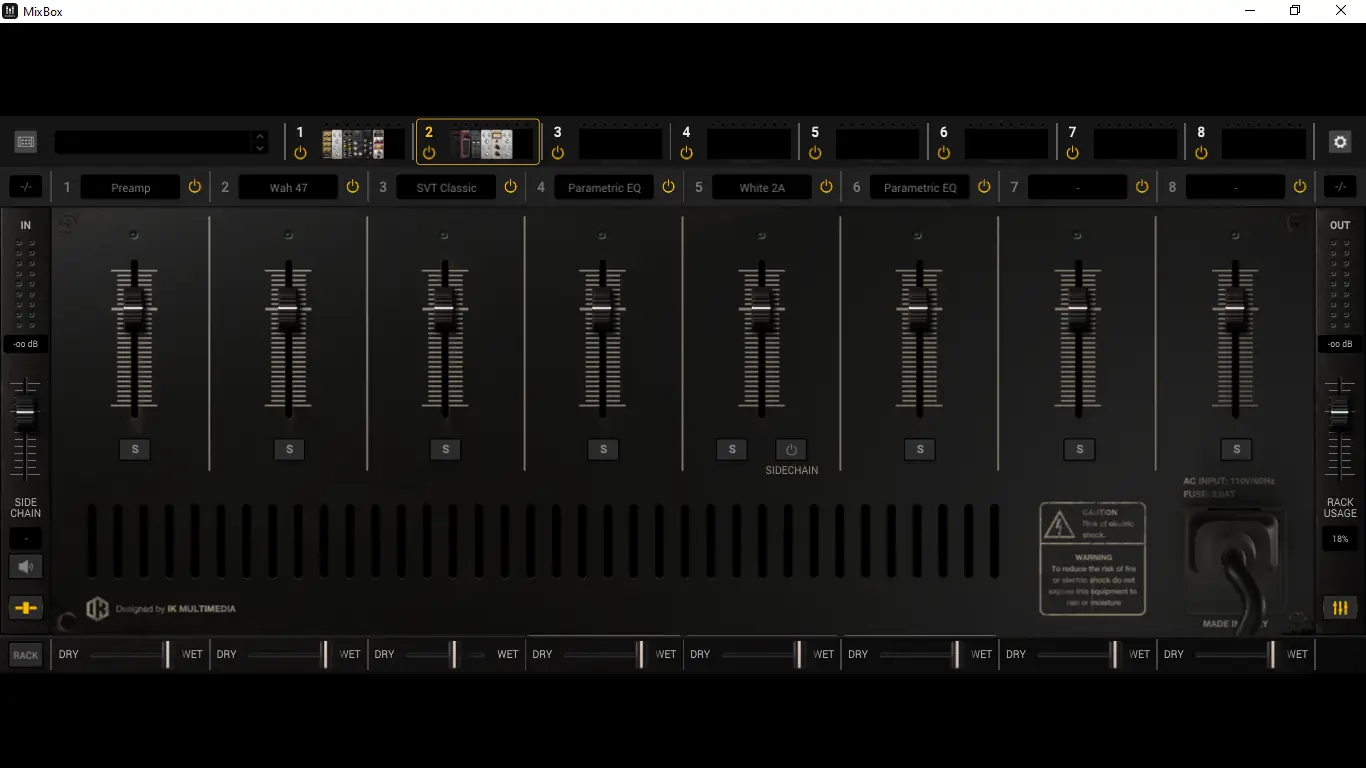Image resolution: width=1366 pixels, height=768 pixels.
Task: Click the up arrow next to the preset field
Action: click(259, 135)
